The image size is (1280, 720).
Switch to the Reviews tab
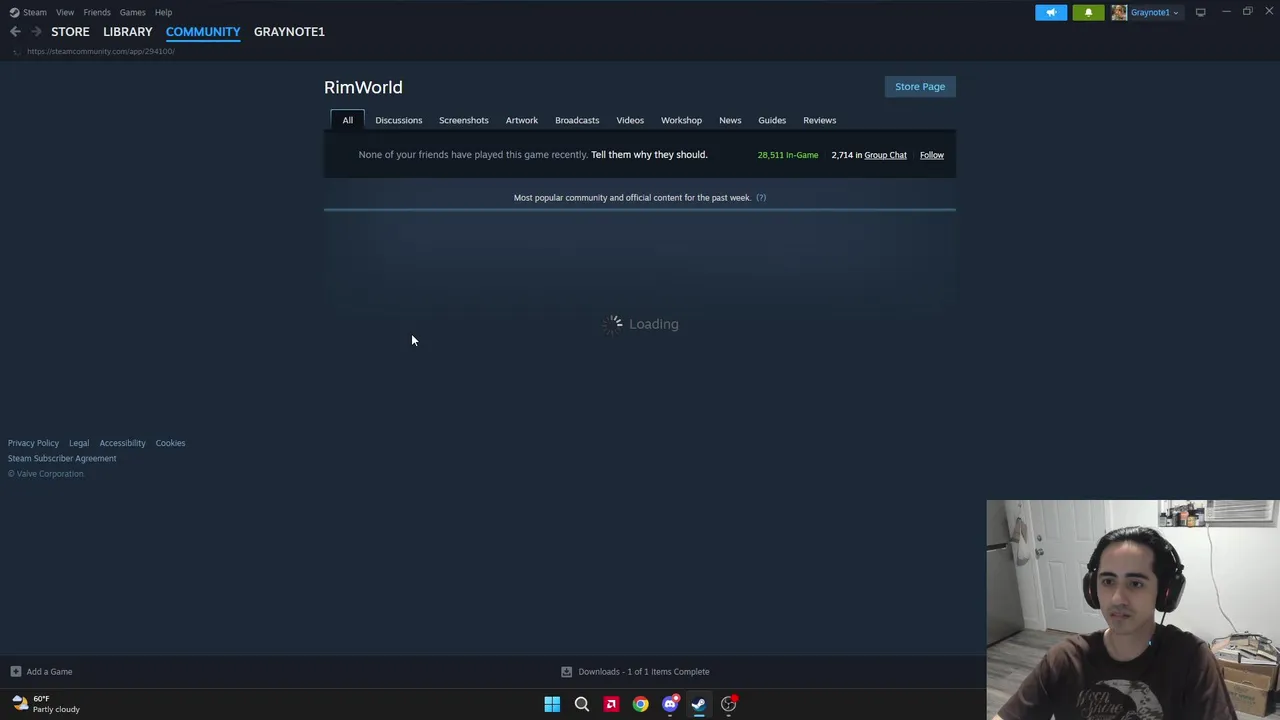[x=820, y=120]
